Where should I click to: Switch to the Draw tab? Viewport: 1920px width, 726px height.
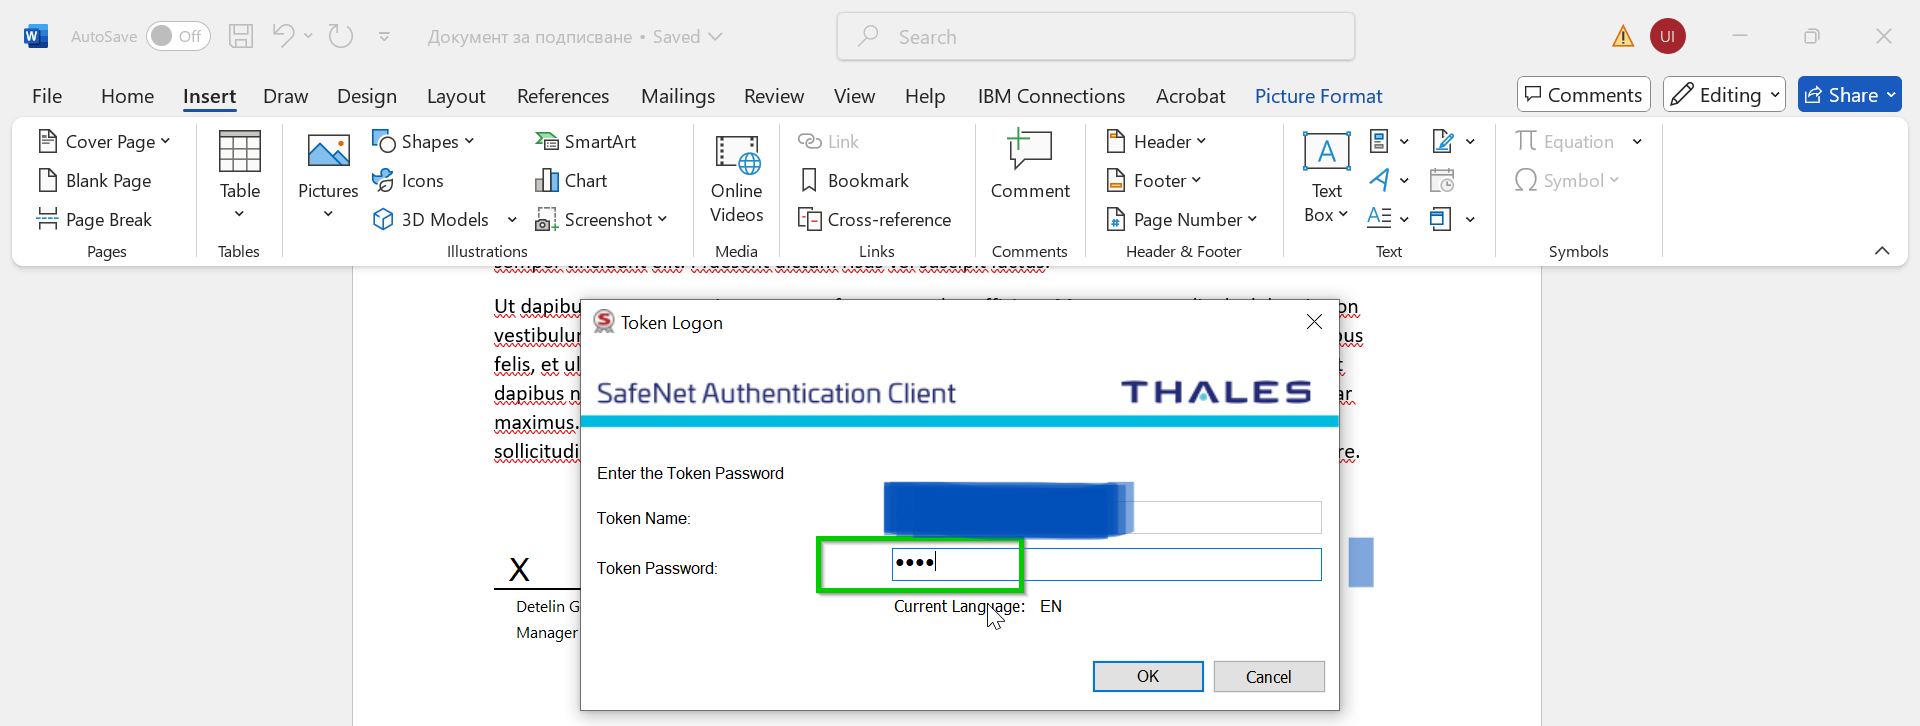[285, 96]
